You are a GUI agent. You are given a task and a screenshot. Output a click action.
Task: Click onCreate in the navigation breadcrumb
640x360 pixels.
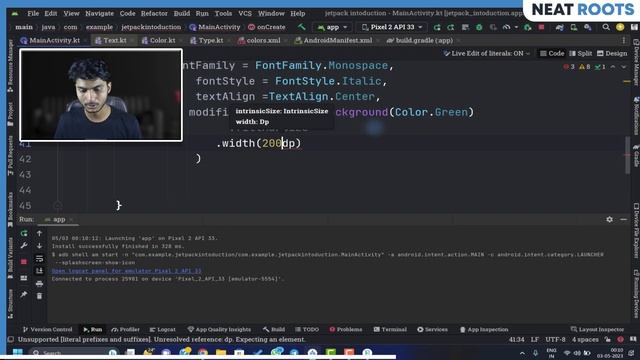tap(267, 27)
